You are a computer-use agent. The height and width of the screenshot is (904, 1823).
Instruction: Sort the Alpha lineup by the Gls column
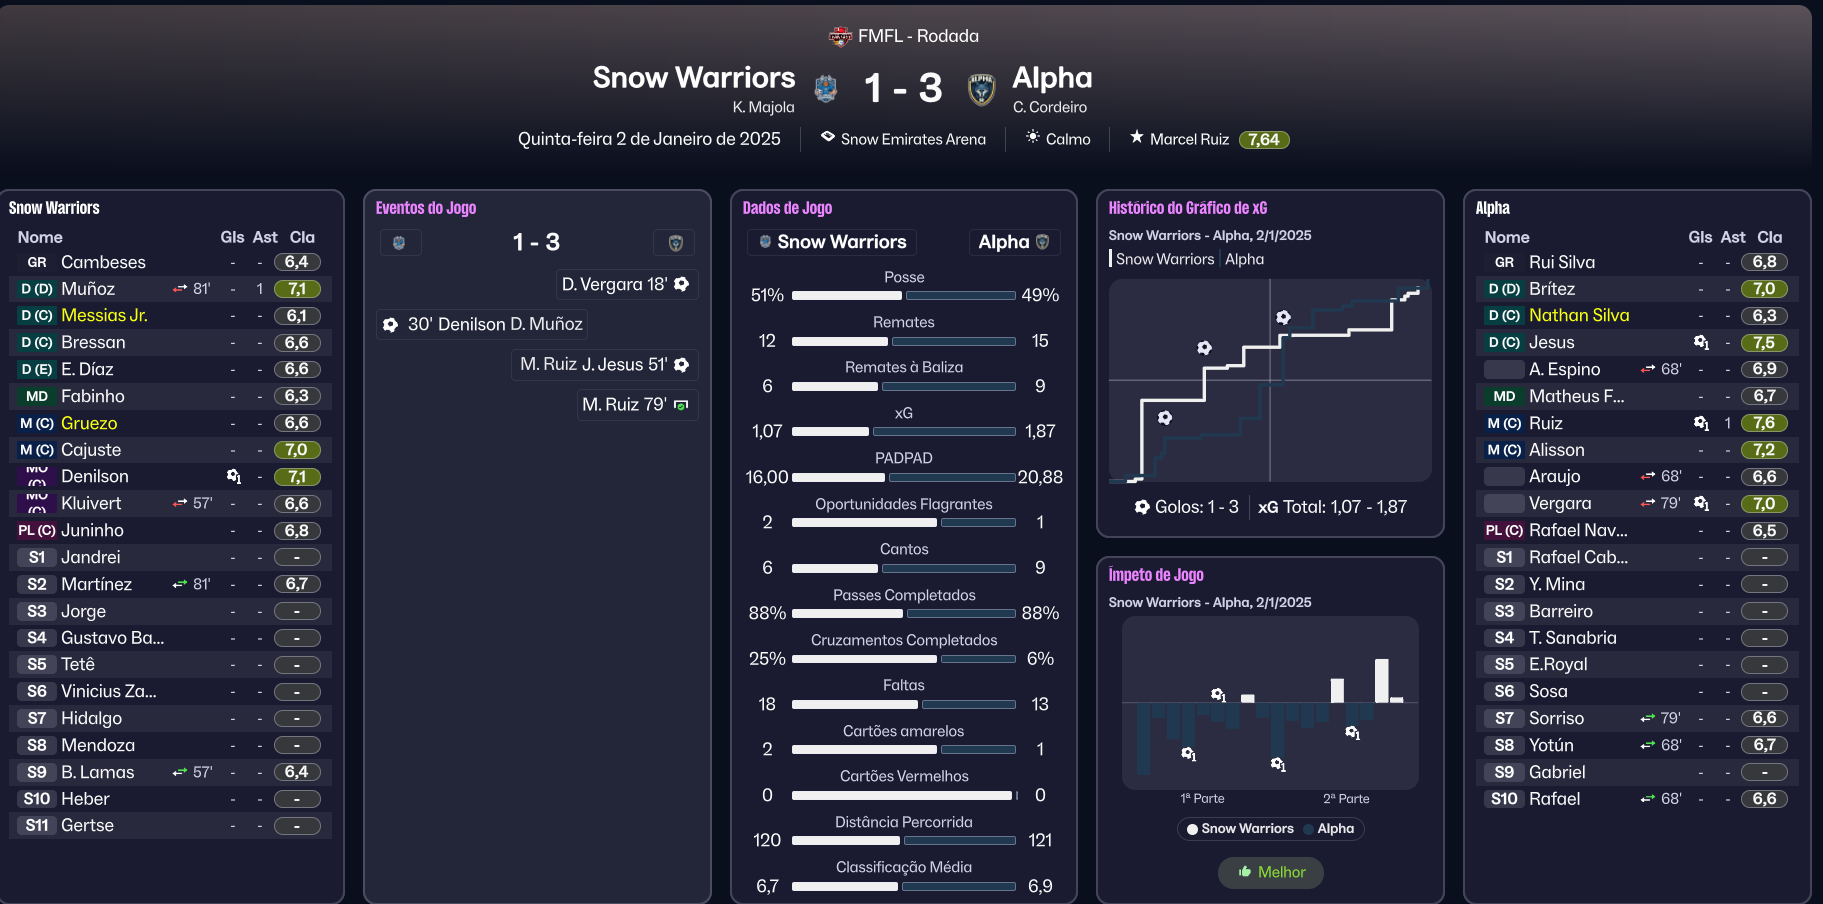pyautogui.click(x=1700, y=237)
